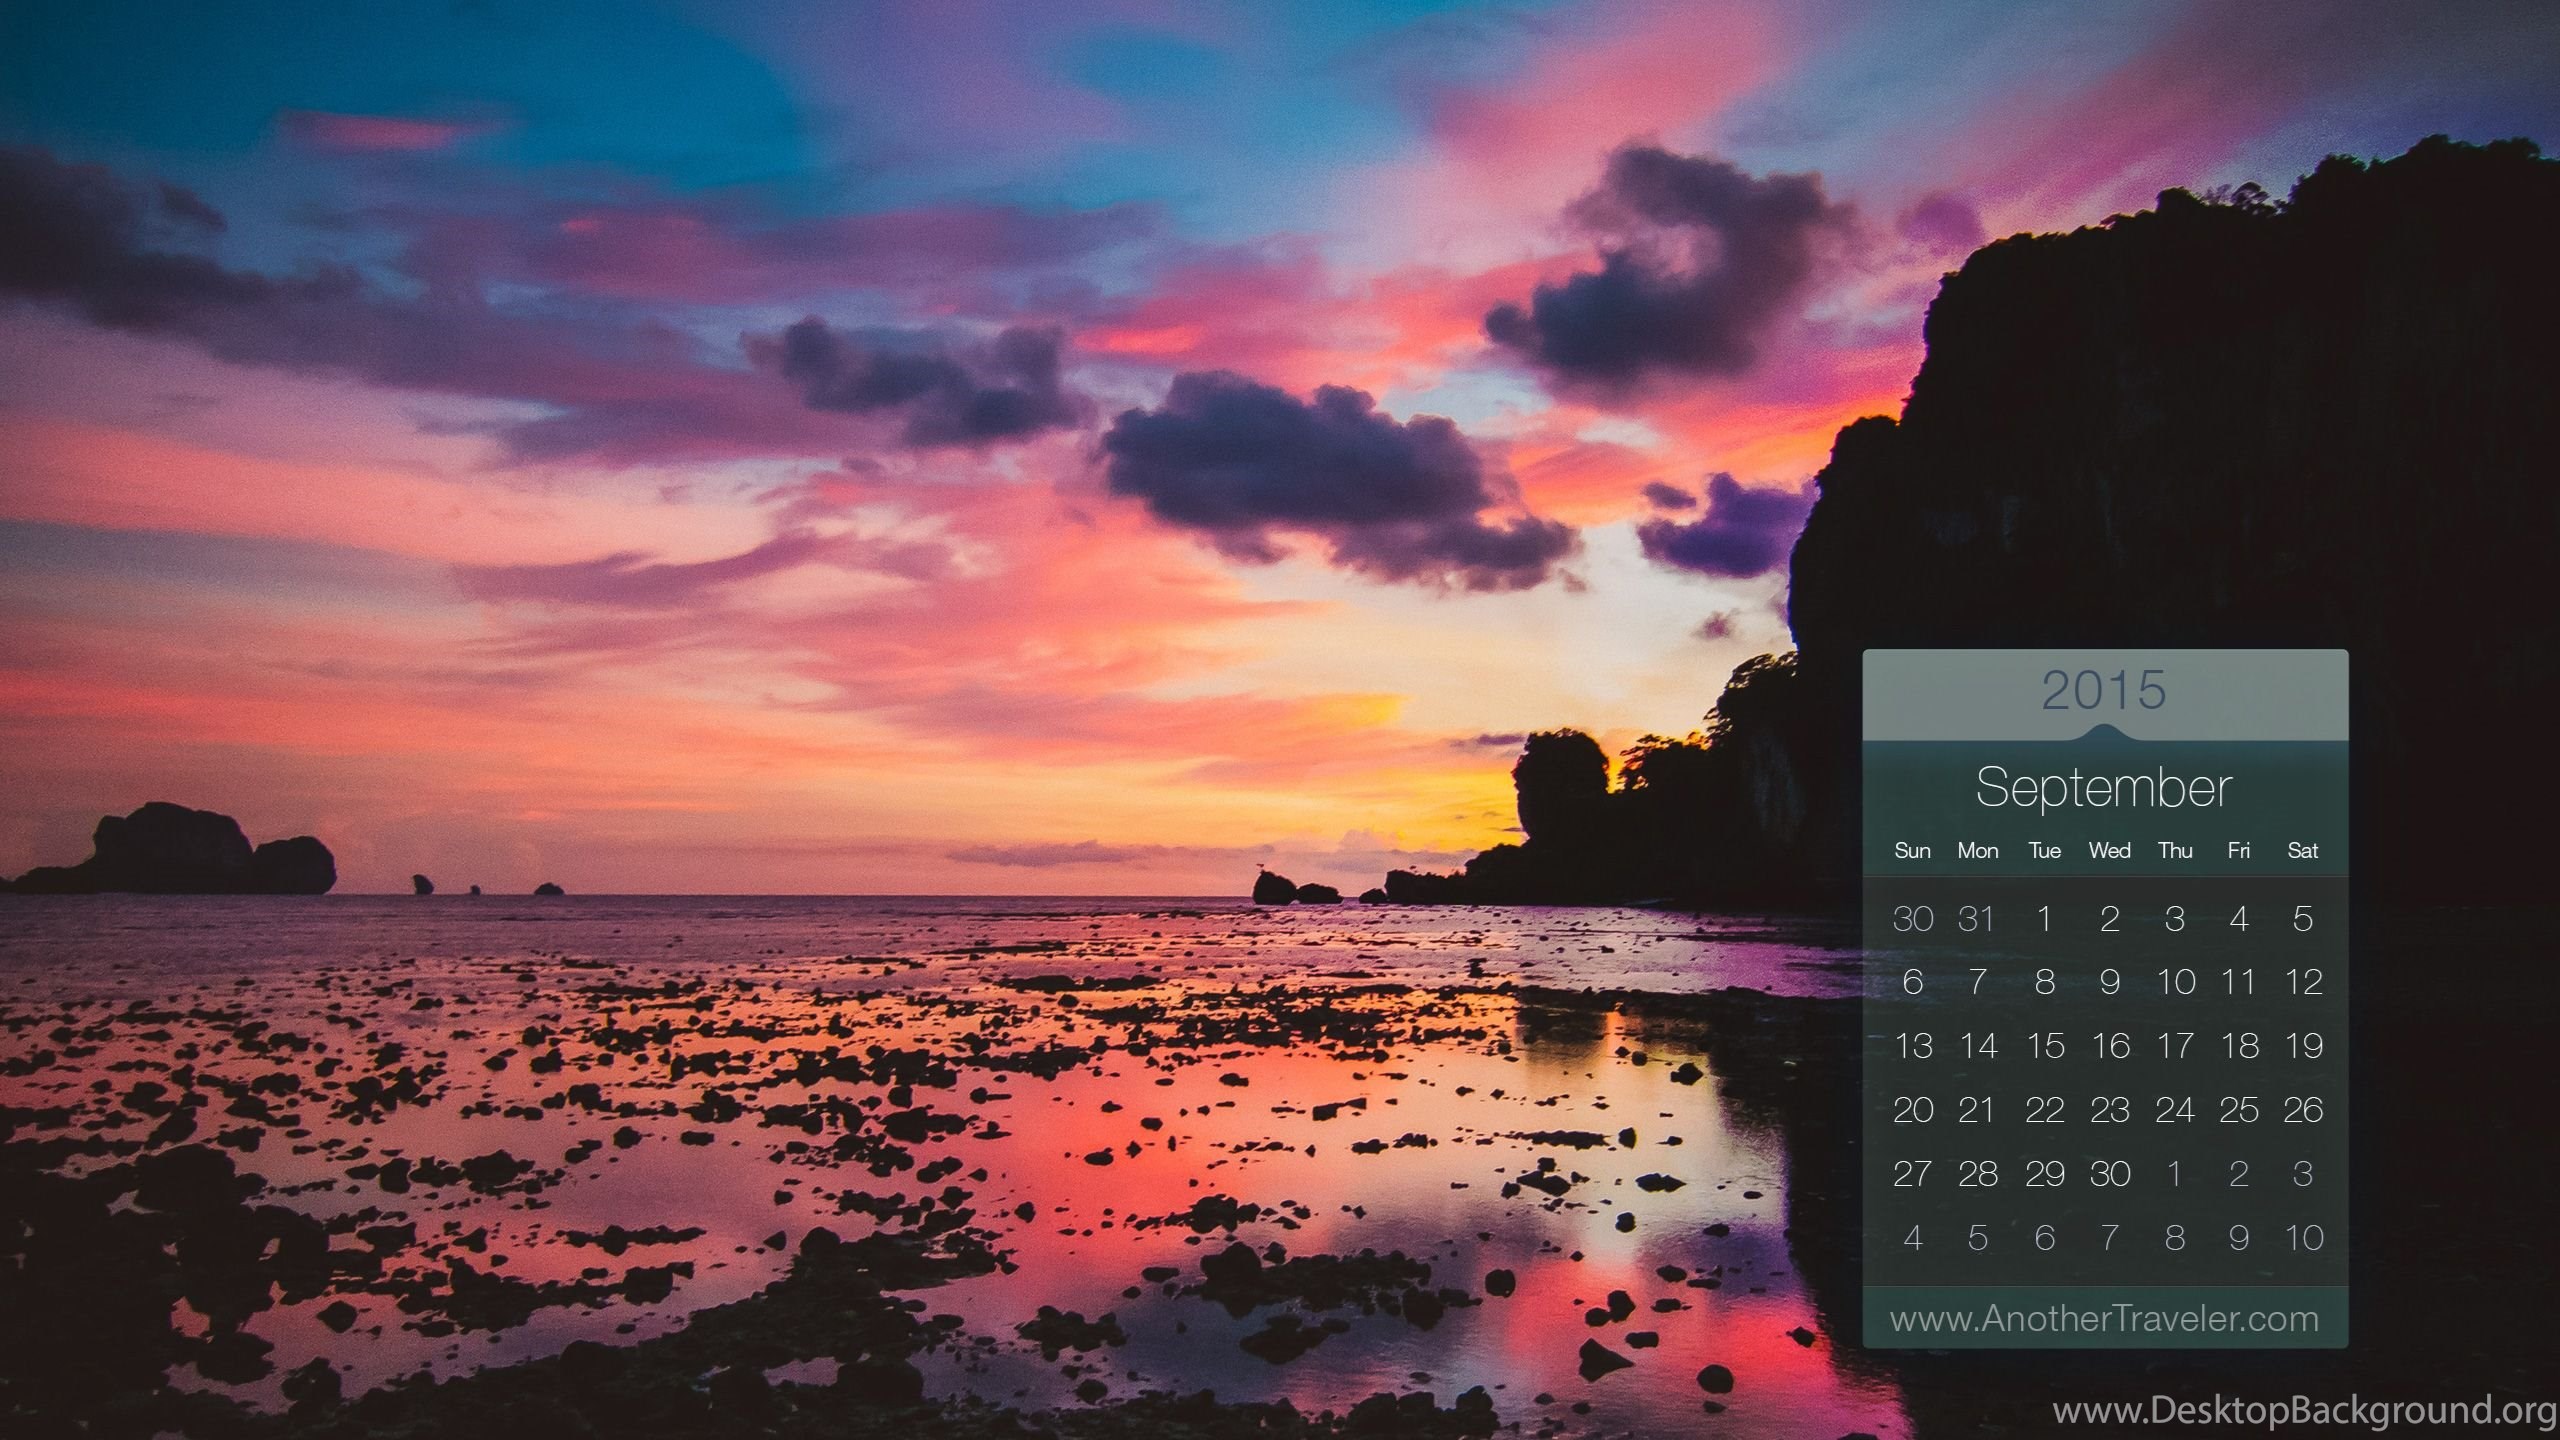Select September 1 in the calendar
This screenshot has height=1440, width=2560.
(2045, 918)
